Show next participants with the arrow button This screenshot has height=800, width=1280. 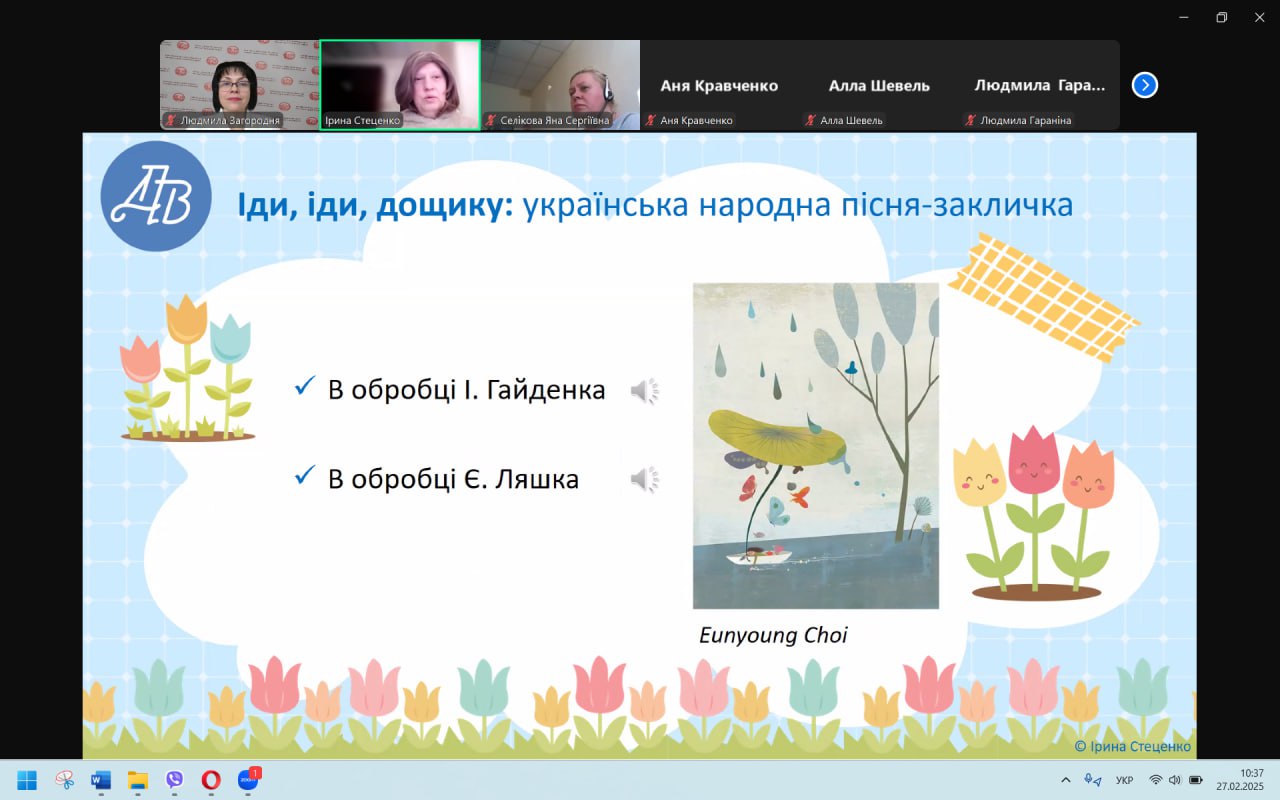[x=1144, y=85]
